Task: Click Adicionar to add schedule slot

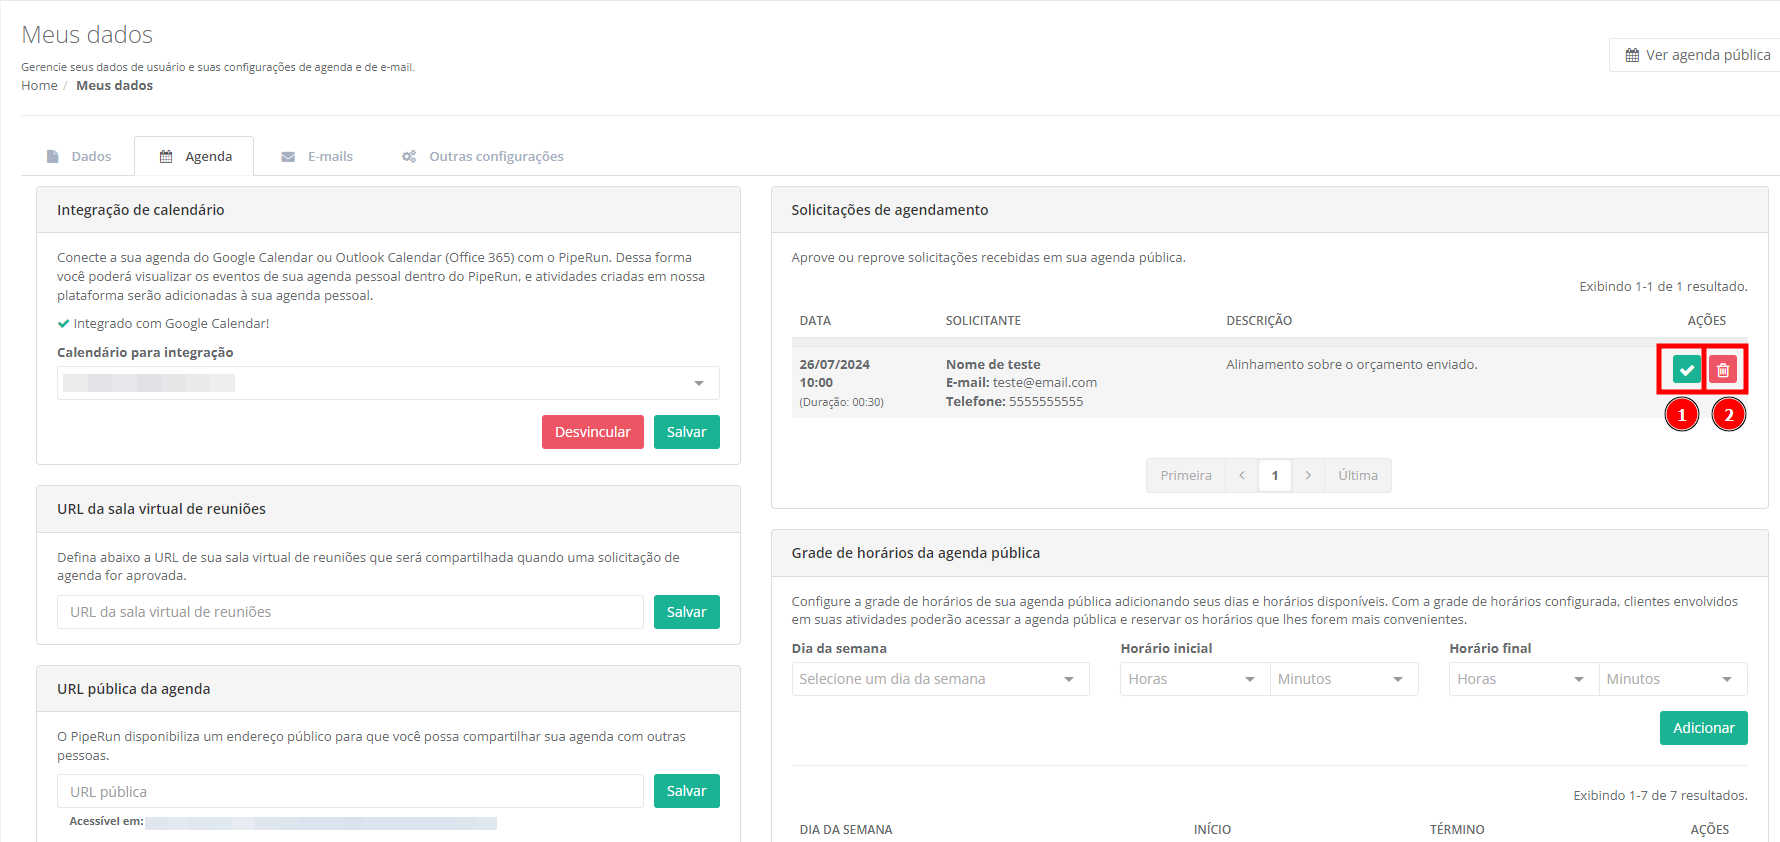Action: point(1703,728)
